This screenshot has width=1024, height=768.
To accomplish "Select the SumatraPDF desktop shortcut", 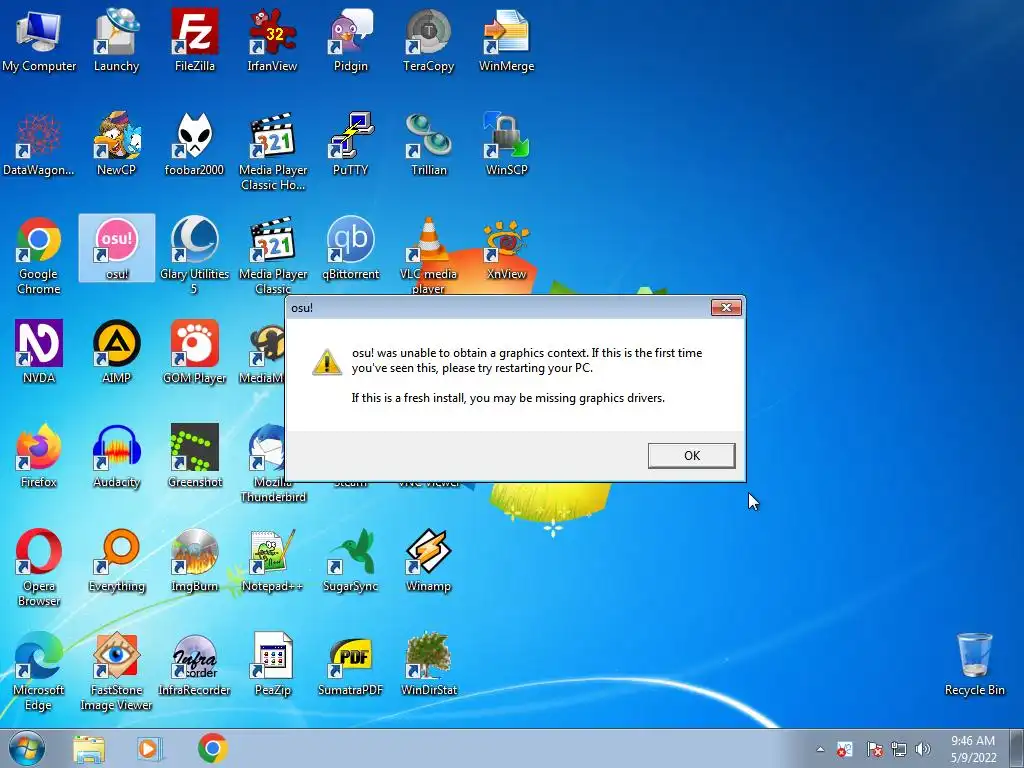I will click(x=351, y=664).
